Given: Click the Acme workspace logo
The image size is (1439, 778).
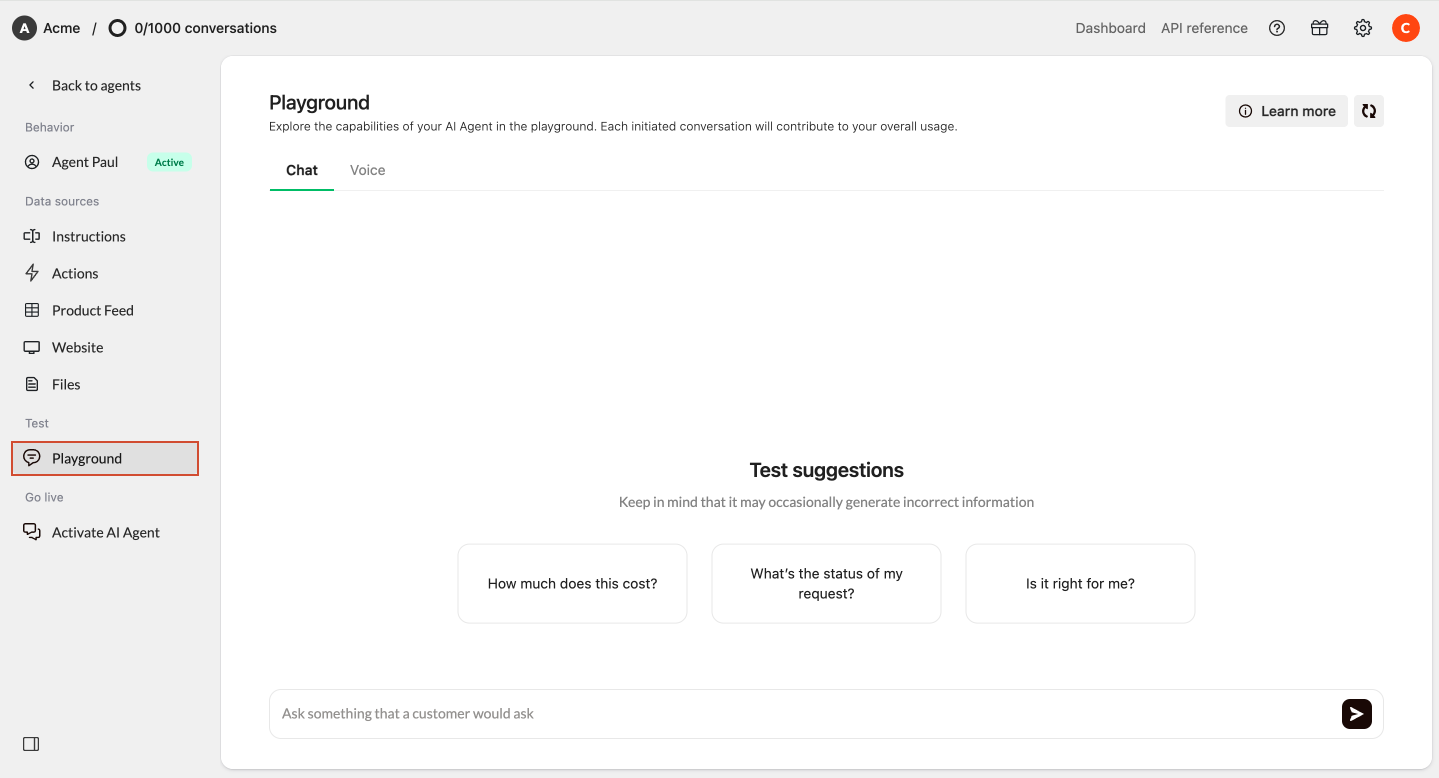Looking at the screenshot, I should coord(24,28).
